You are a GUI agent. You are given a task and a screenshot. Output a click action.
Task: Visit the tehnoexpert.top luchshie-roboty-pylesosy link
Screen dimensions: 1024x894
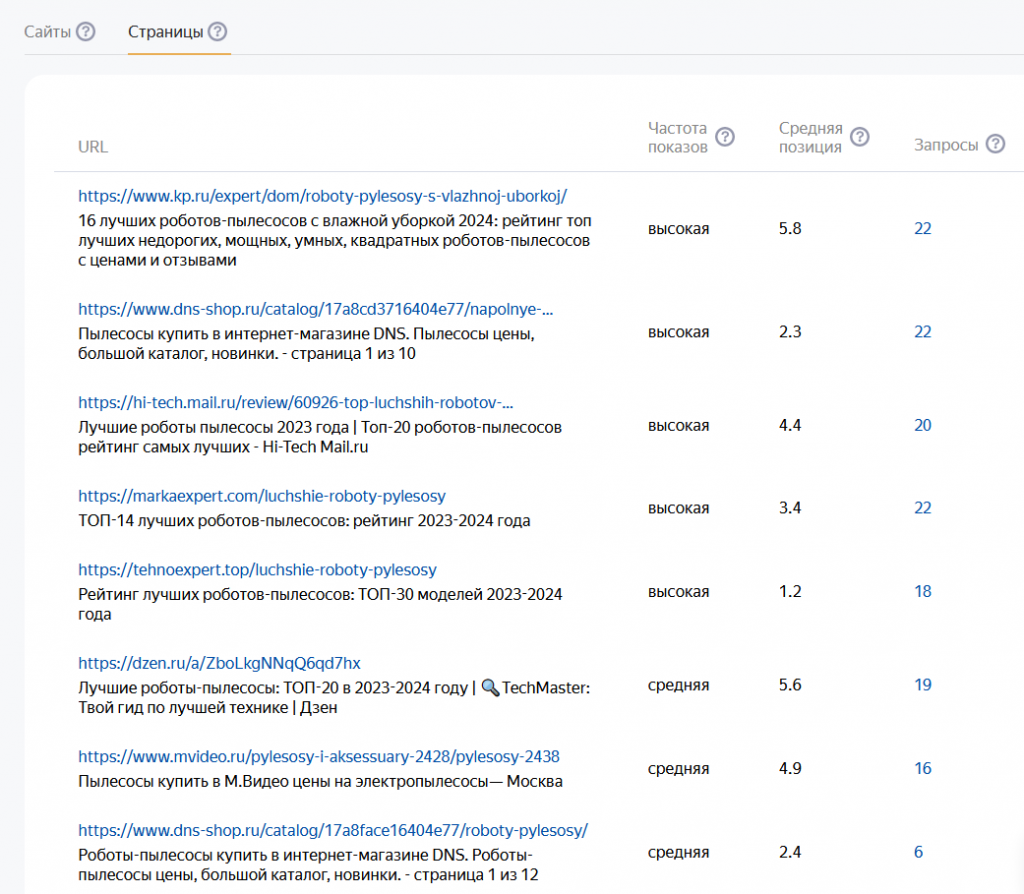[257, 569]
